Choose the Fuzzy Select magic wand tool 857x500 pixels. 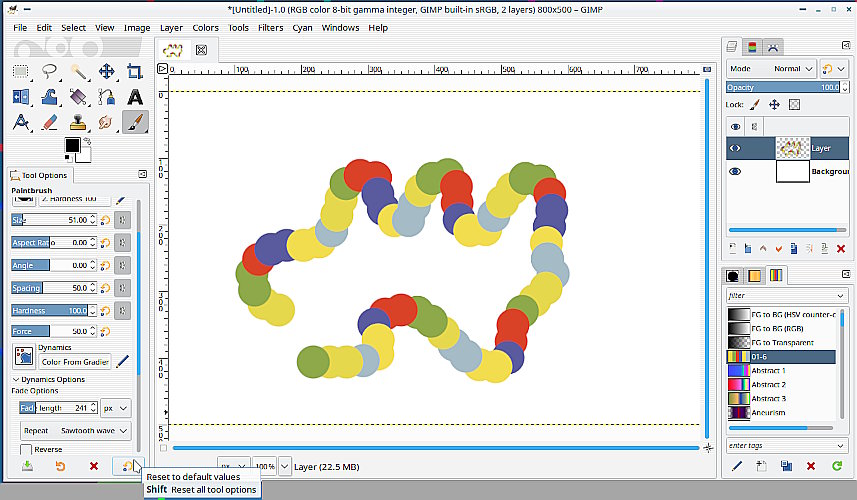78,71
